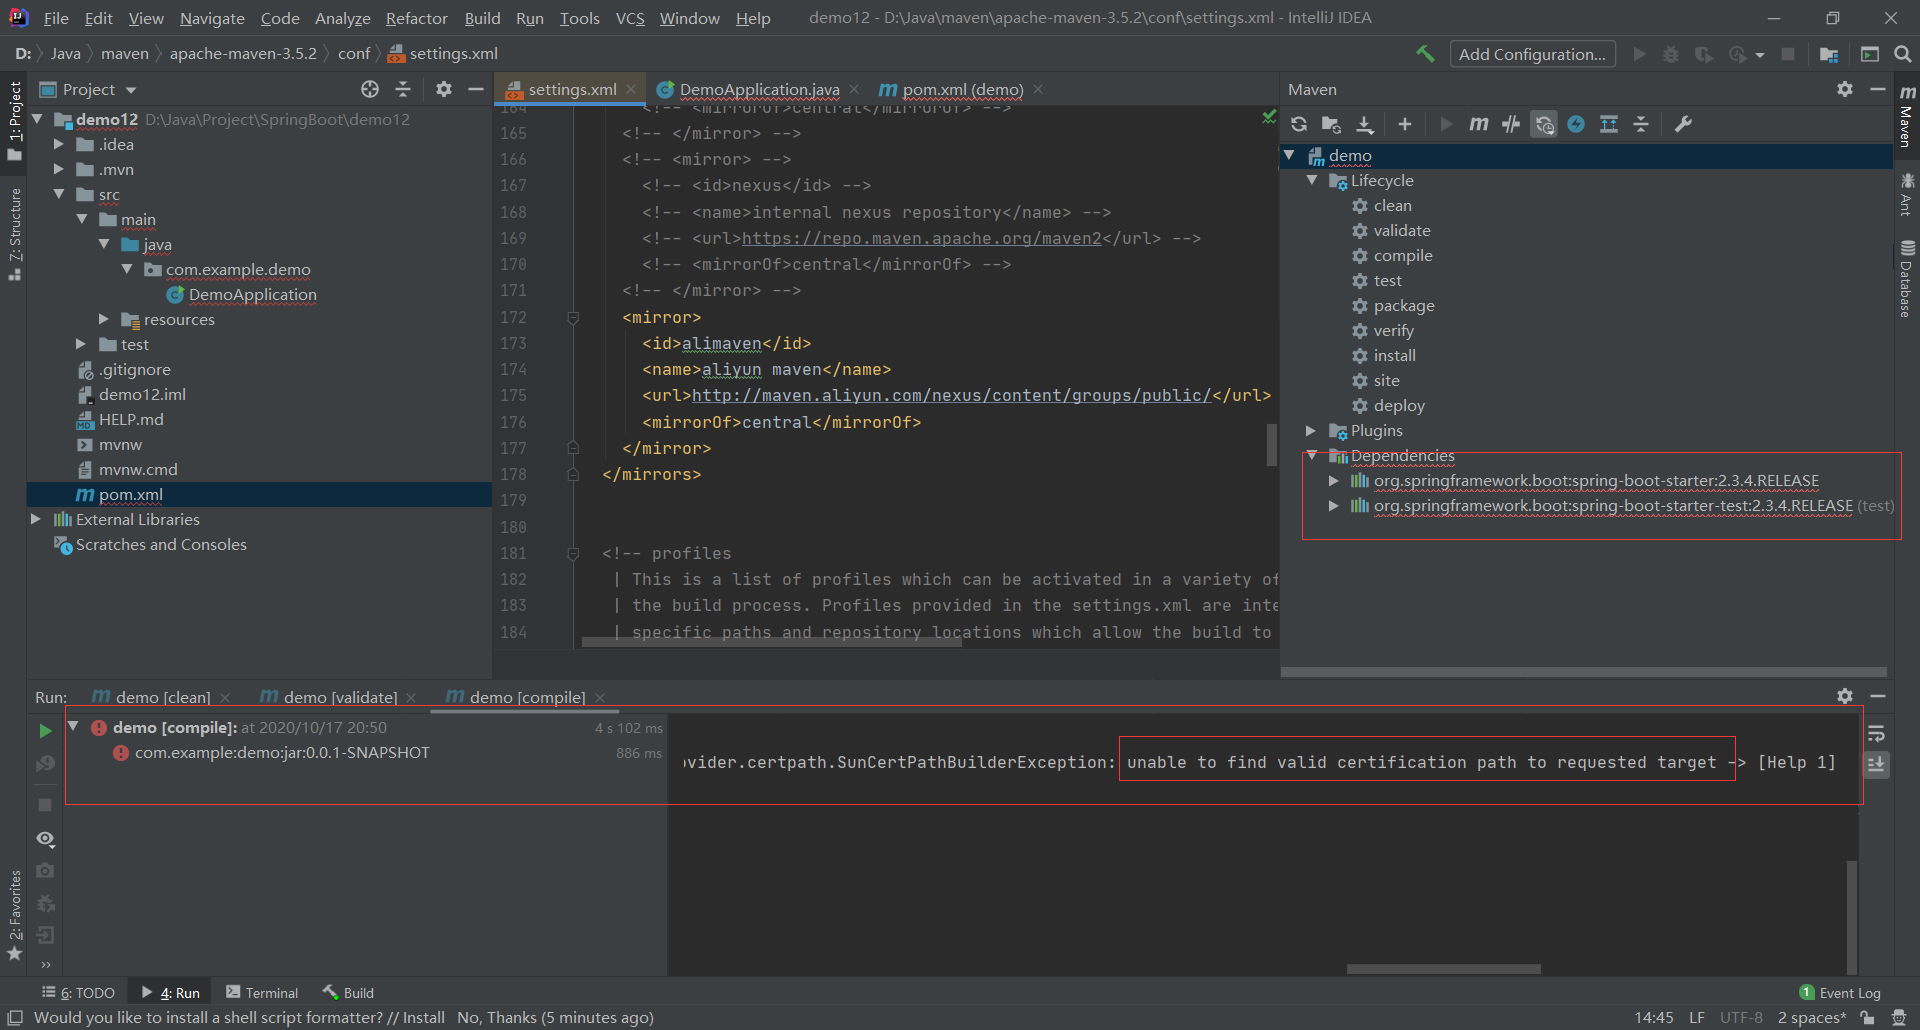Screen dimensions: 1920x1030
Task: Collapse Maven Lifecycle node
Action: coord(1312,180)
